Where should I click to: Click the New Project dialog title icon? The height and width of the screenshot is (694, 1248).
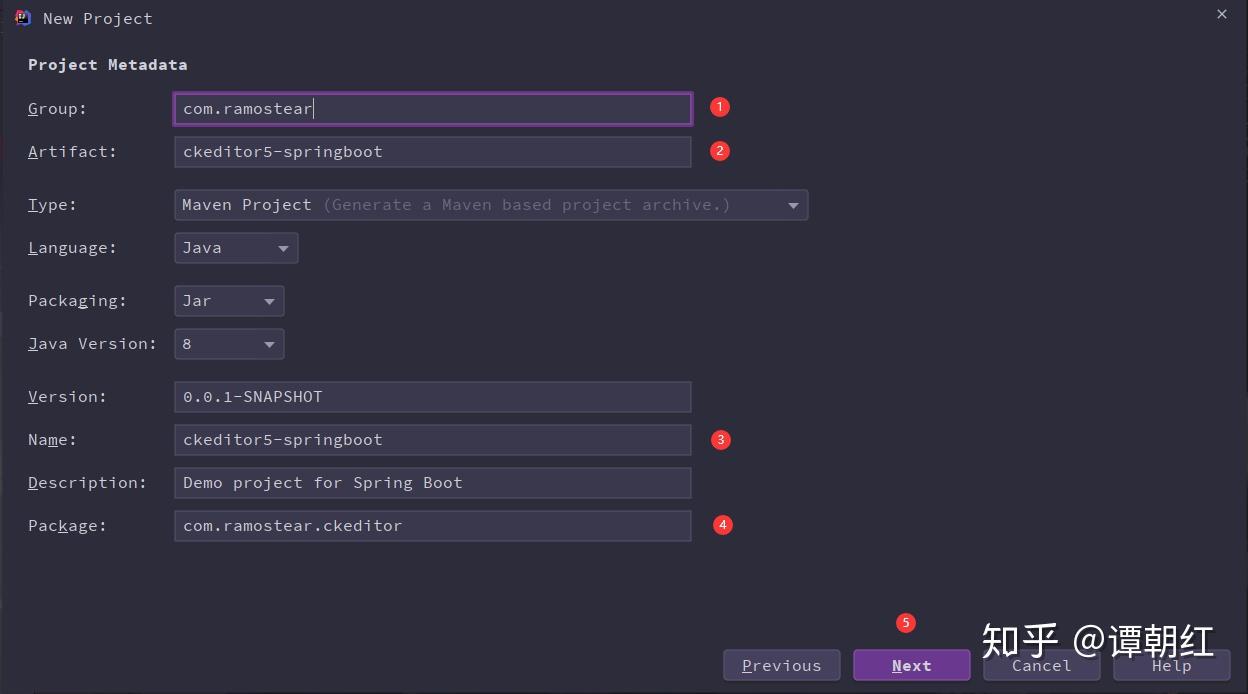22,17
